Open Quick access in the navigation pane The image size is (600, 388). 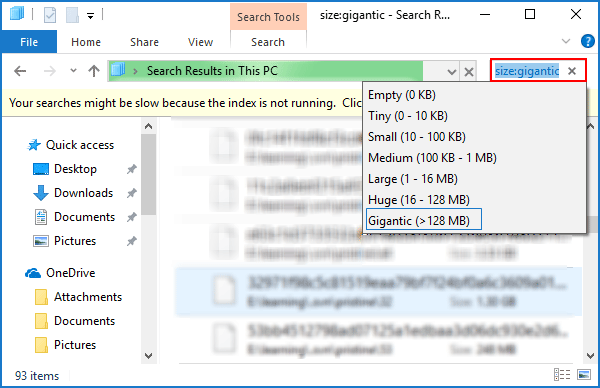pyautogui.click(x=80, y=145)
